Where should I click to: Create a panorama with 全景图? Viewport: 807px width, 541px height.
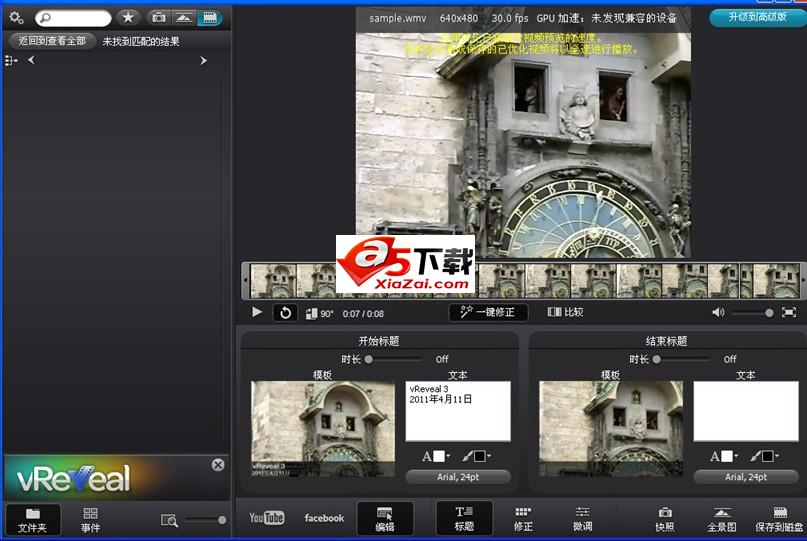tap(721, 518)
